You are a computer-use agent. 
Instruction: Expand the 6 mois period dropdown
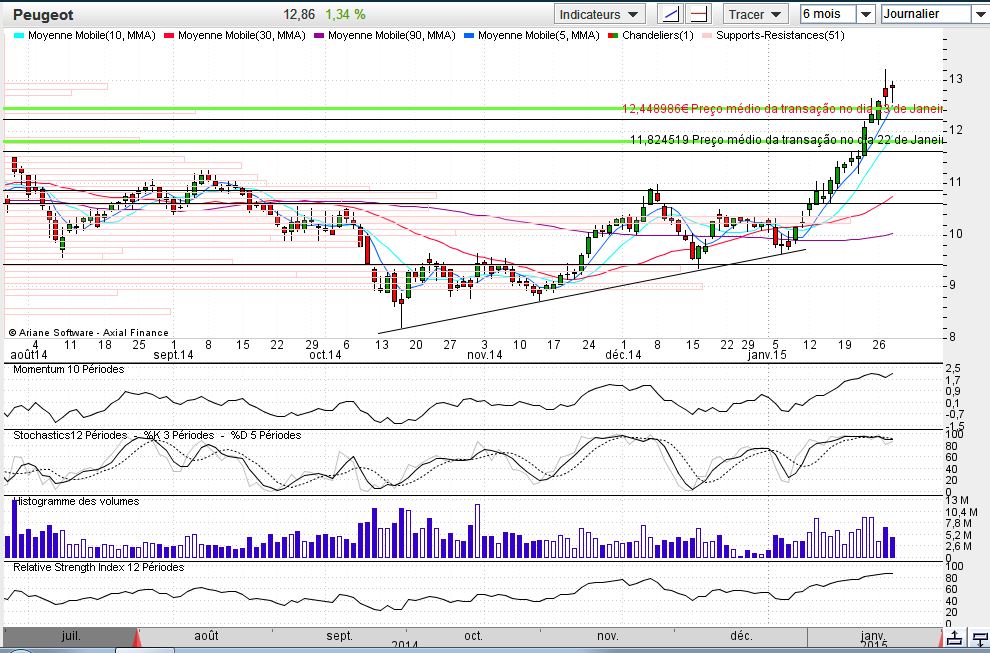tap(865, 14)
